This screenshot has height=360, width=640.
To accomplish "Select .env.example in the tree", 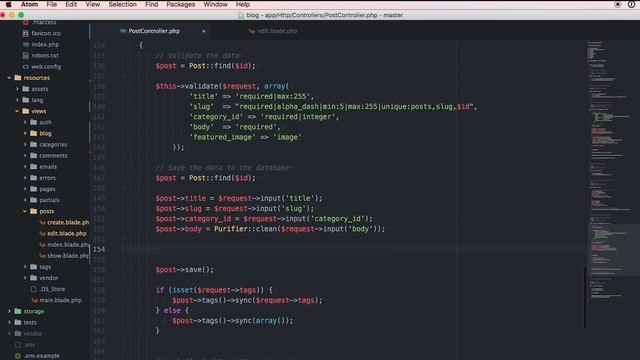I will 41,356.
